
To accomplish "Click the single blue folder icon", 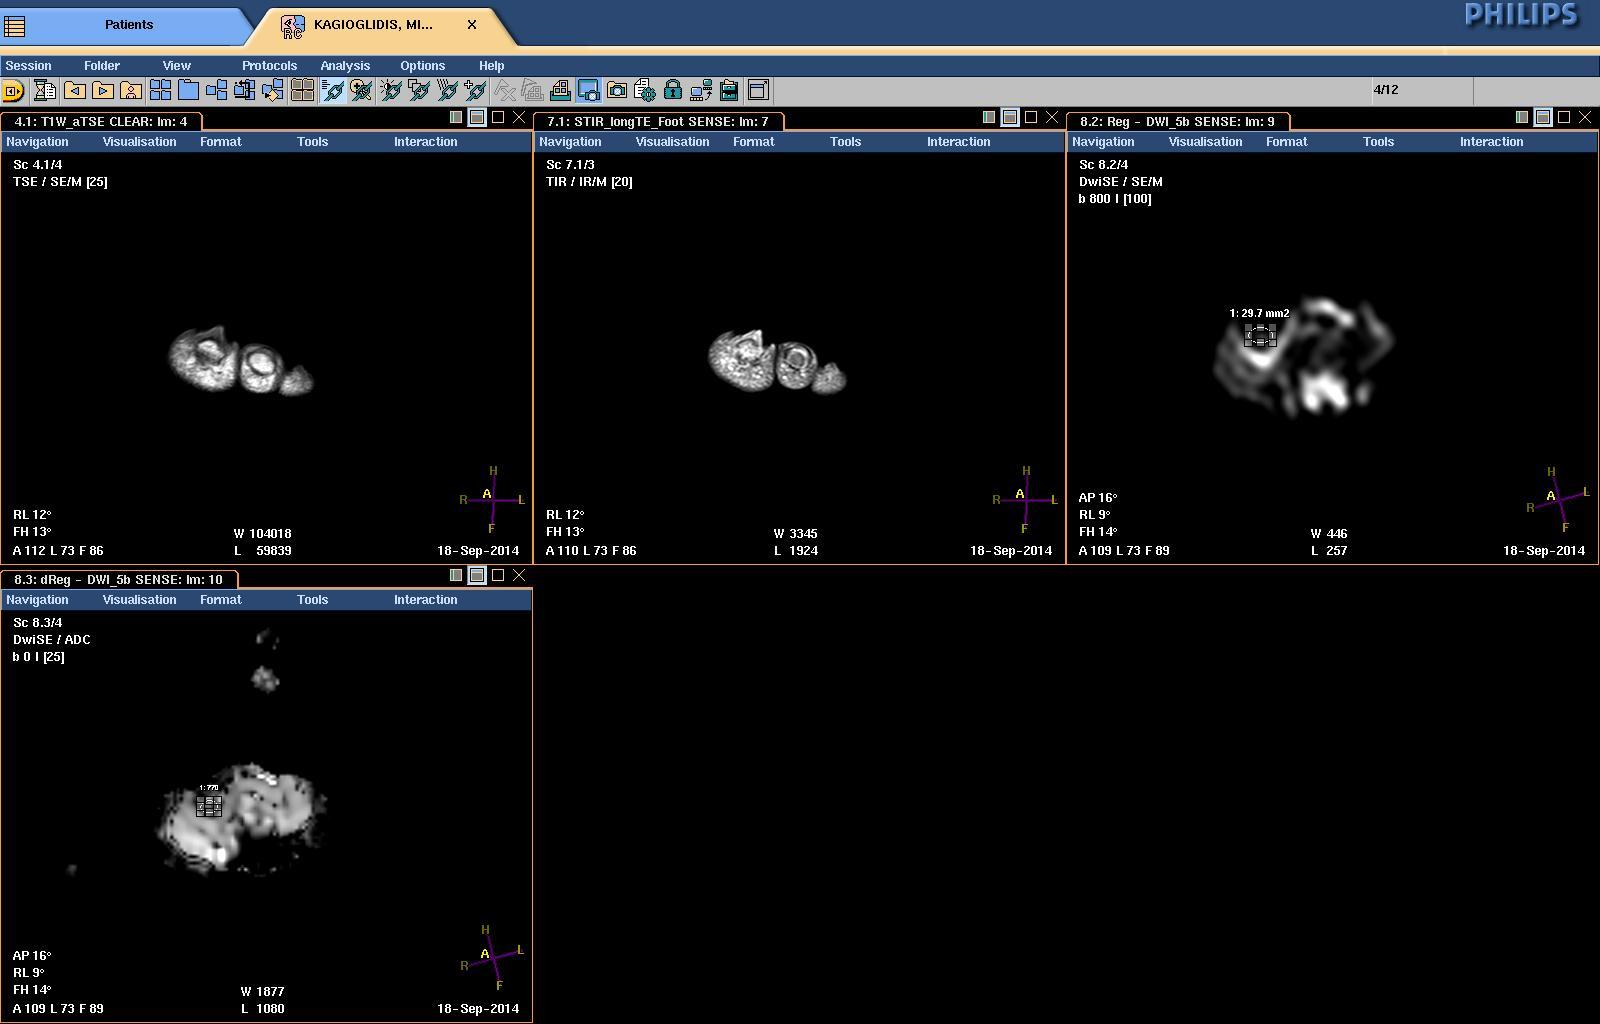I will 188,91.
